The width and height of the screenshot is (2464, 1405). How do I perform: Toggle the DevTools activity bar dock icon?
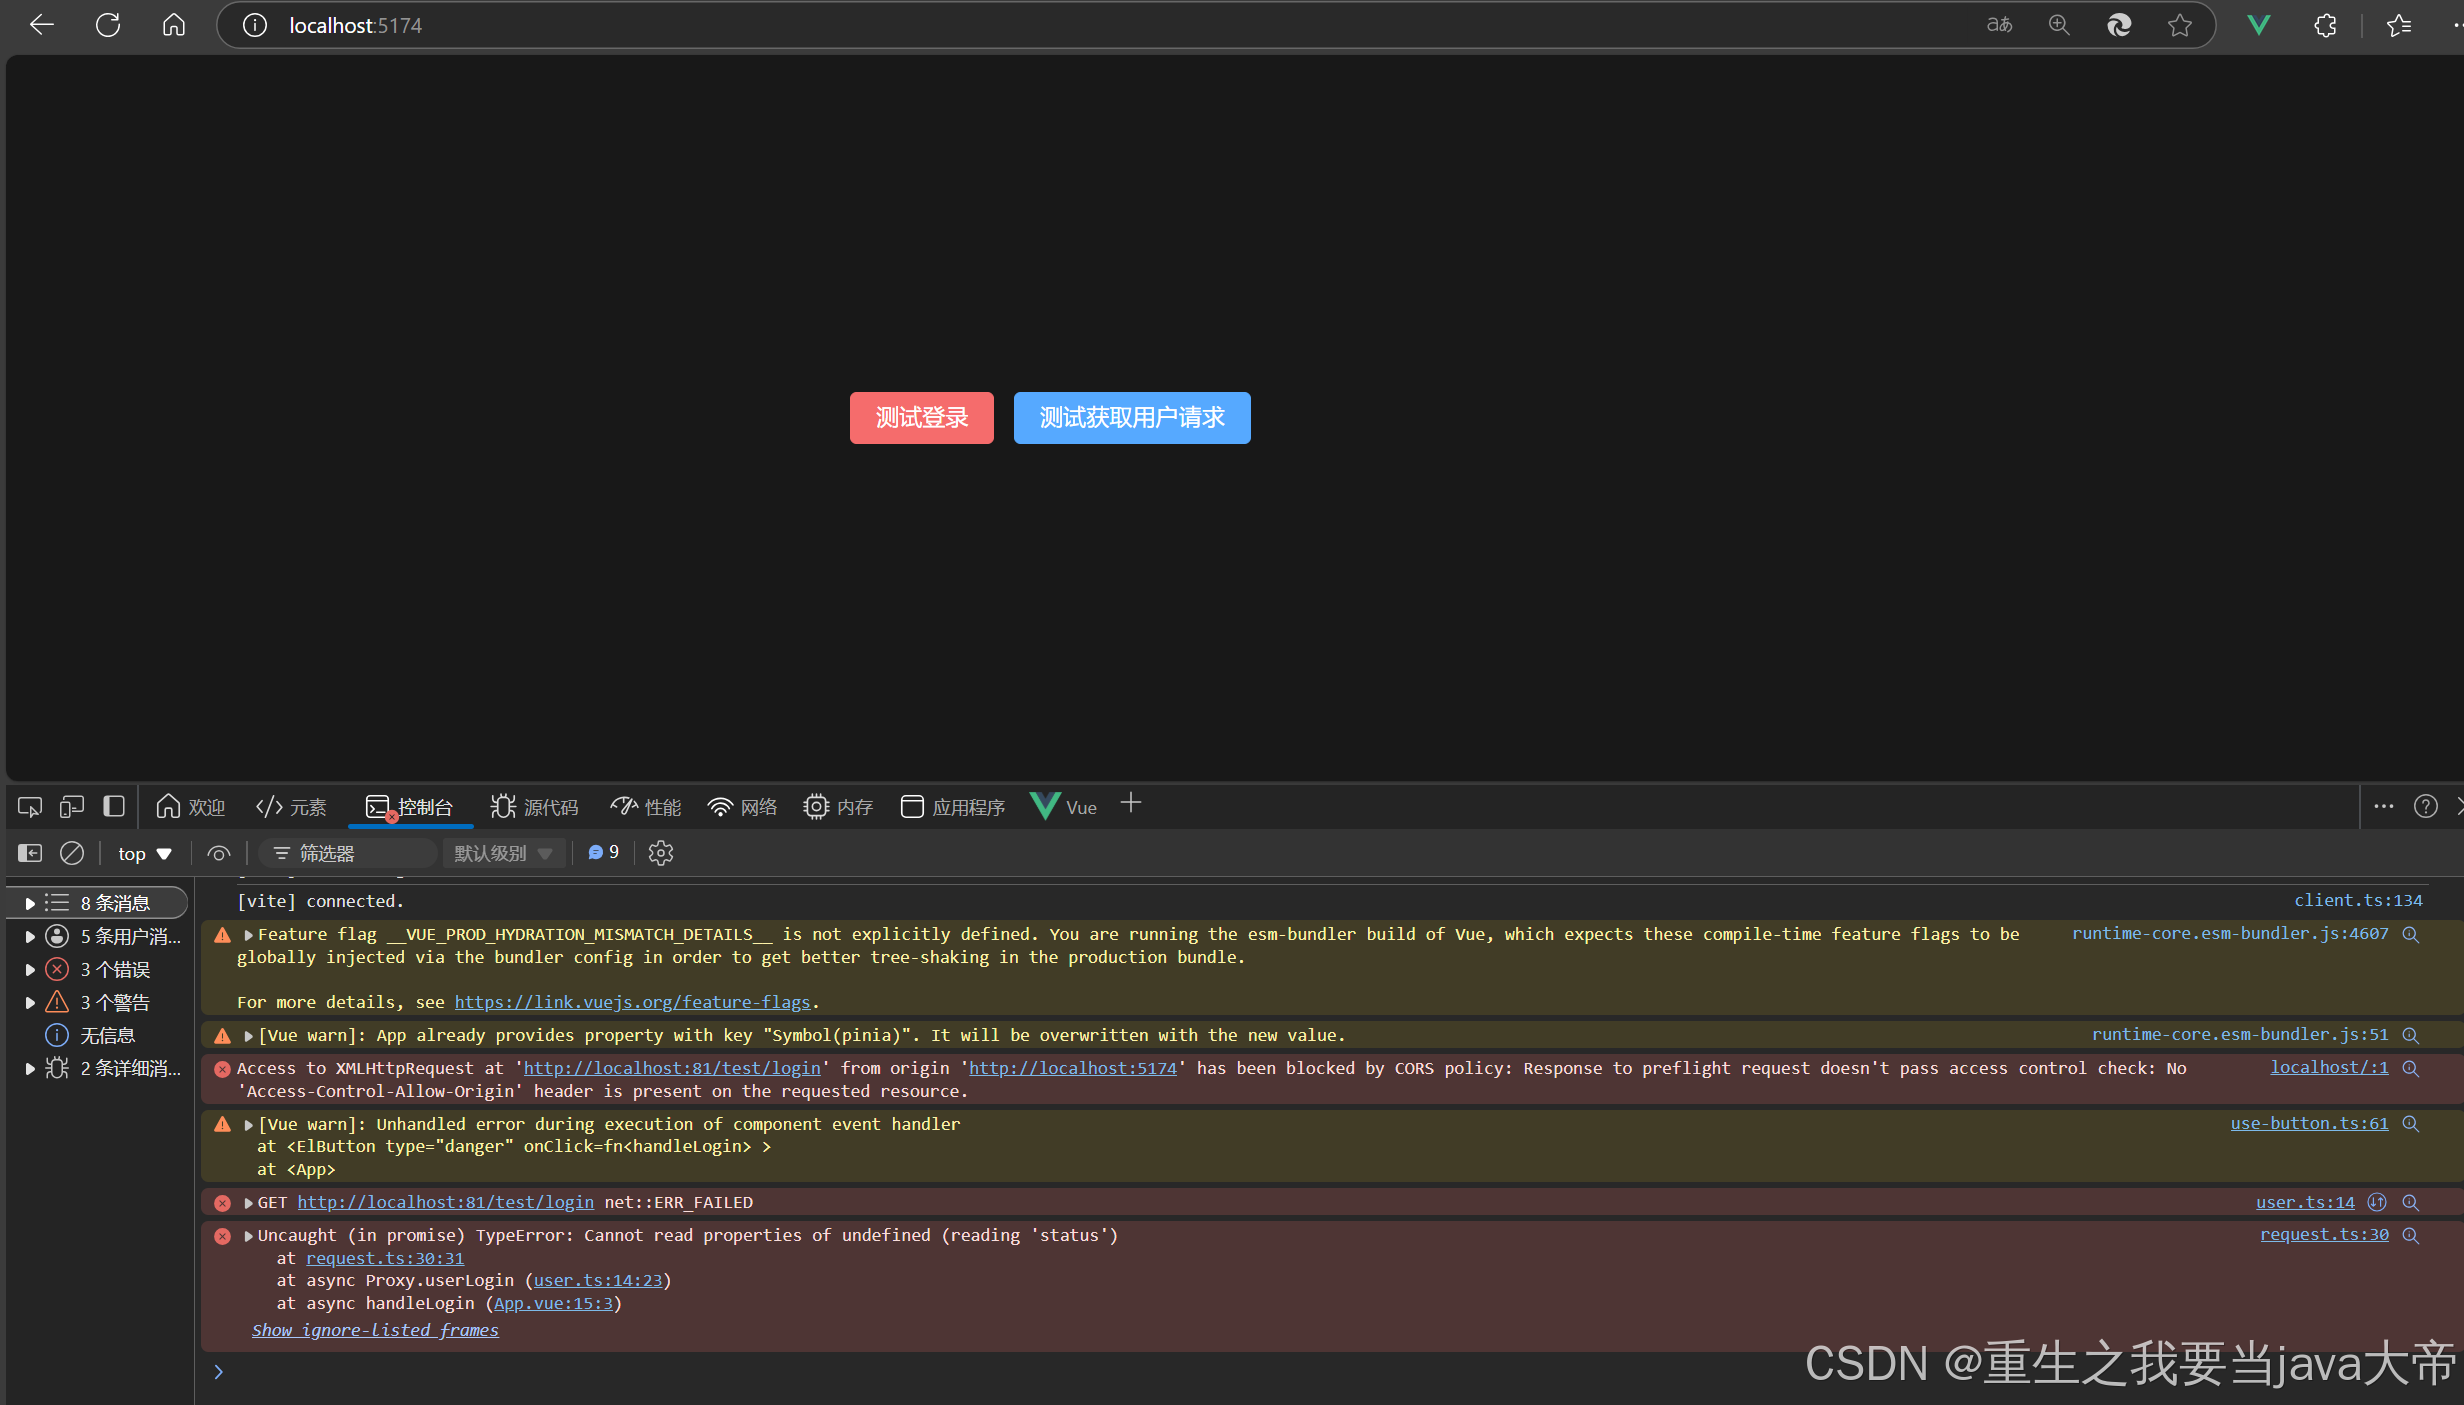[x=114, y=807]
